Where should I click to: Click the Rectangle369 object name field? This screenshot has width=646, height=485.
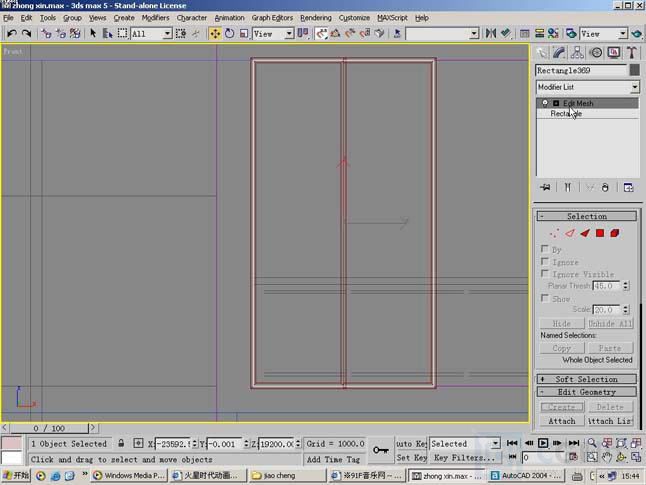581,70
